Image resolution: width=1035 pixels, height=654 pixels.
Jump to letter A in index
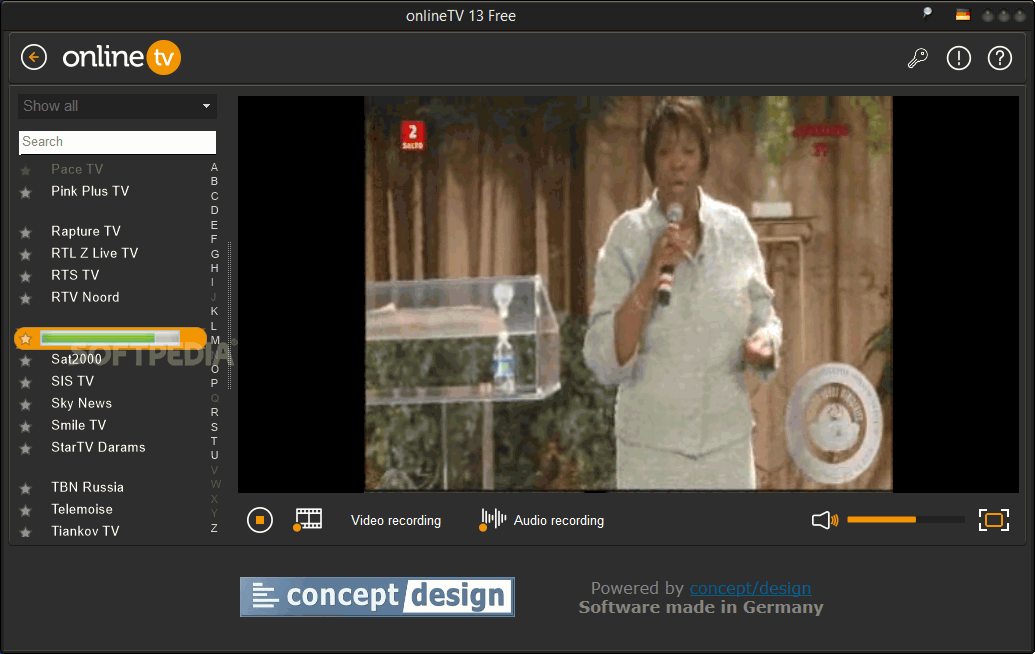click(214, 167)
